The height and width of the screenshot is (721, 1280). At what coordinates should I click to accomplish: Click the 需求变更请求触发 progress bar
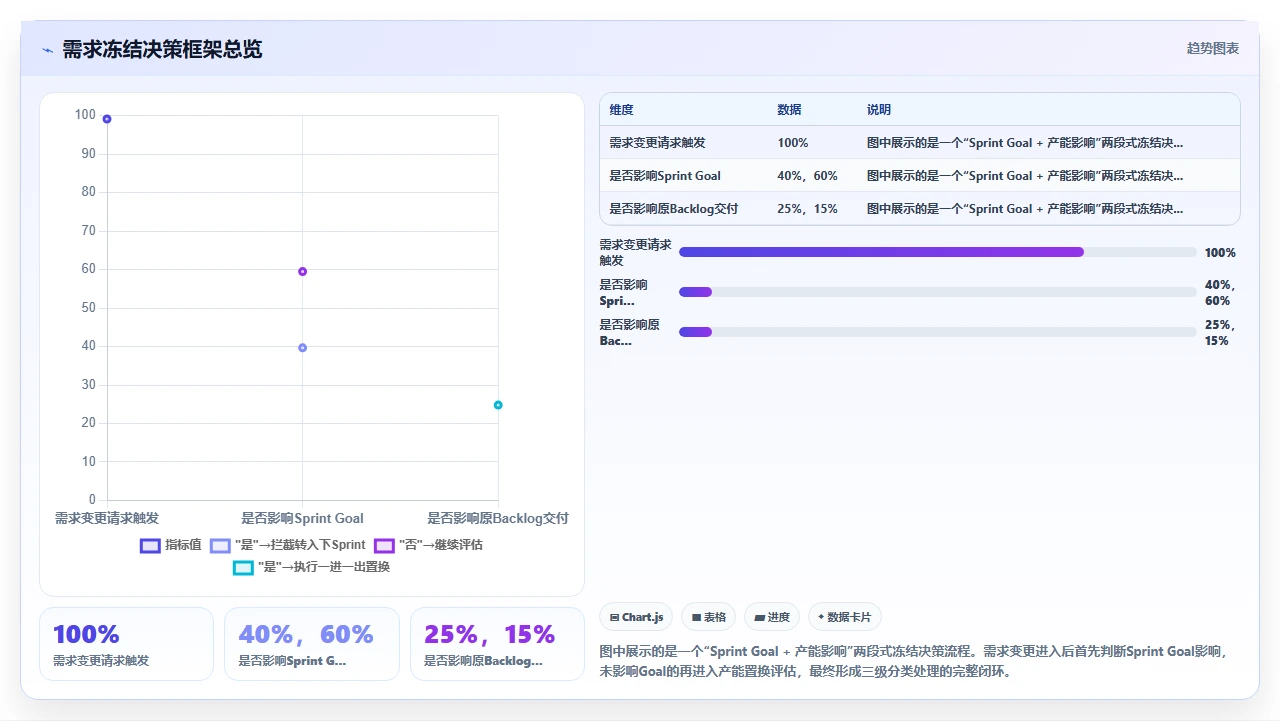pyautogui.click(x=937, y=252)
